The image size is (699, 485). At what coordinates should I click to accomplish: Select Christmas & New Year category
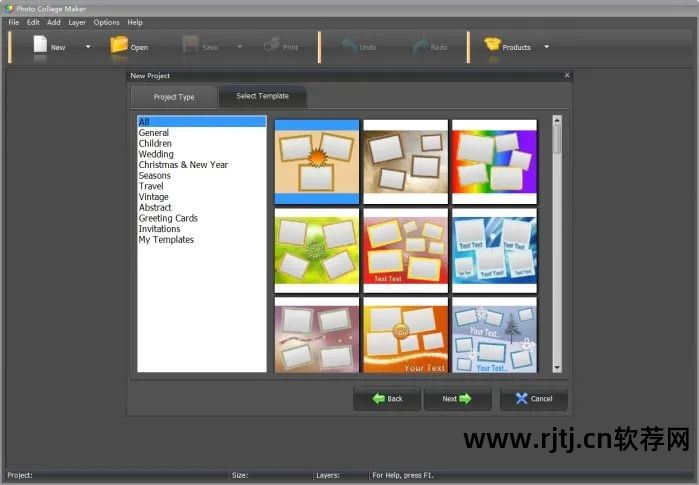click(x=183, y=165)
